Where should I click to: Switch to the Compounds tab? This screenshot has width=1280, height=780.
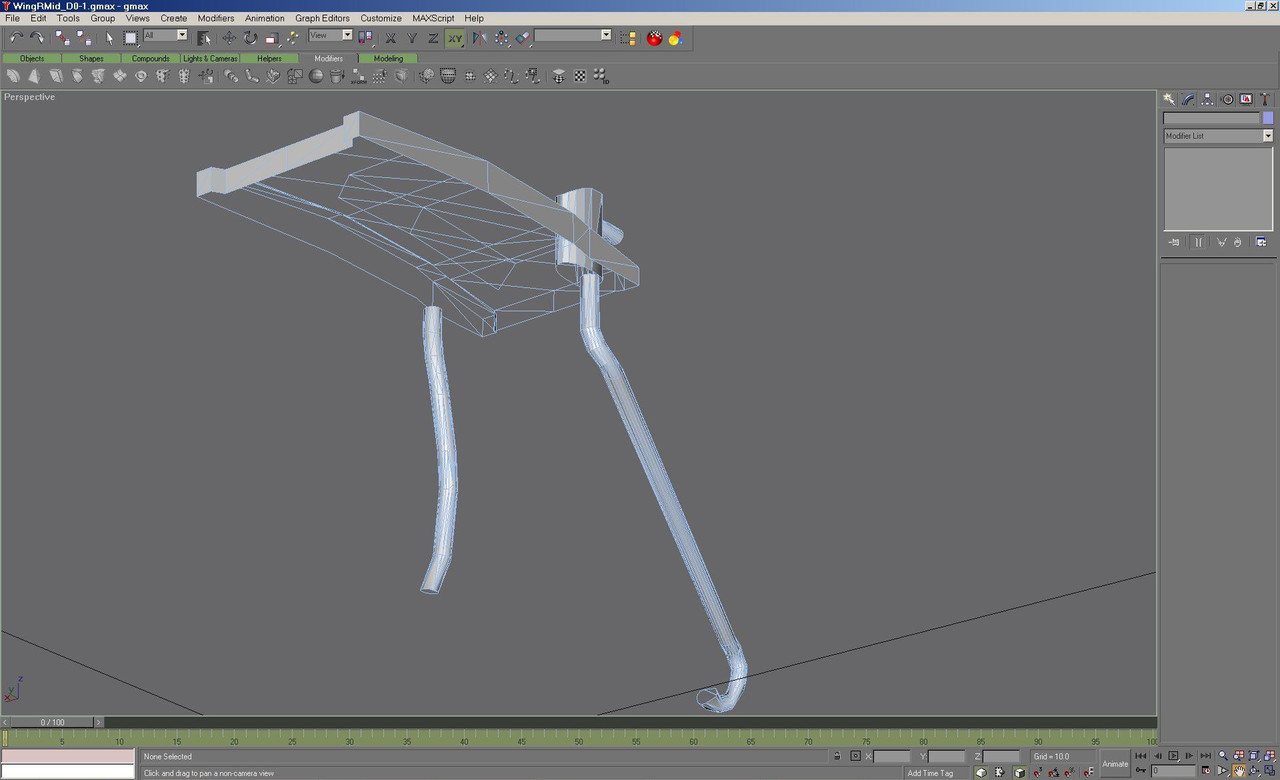pyautogui.click(x=150, y=58)
